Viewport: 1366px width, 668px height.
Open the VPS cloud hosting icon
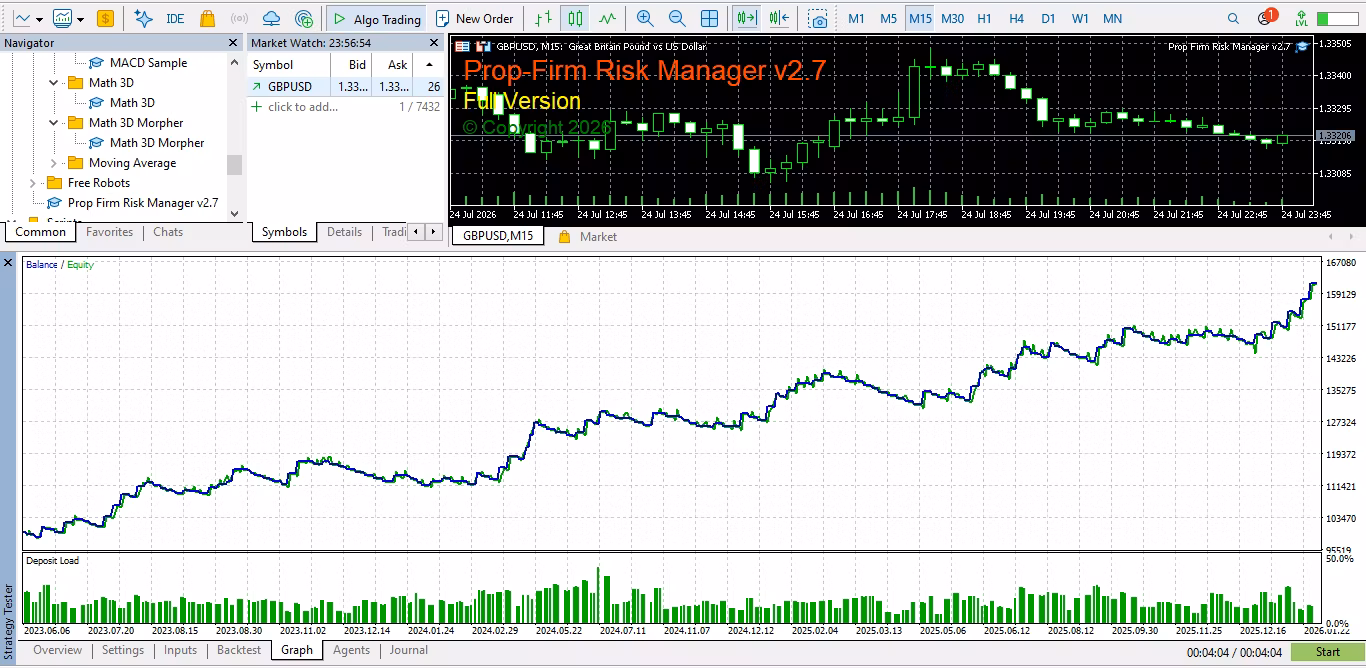(x=271, y=18)
